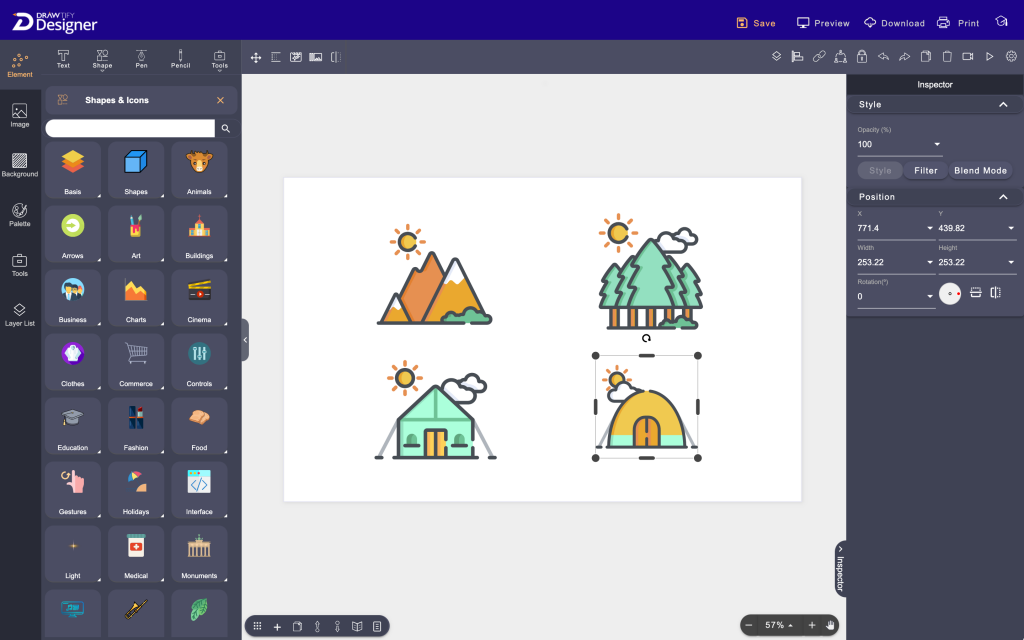The width and height of the screenshot is (1024, 640).
Task: Select the Background panel in the sidebar
Action: [20, 166]
